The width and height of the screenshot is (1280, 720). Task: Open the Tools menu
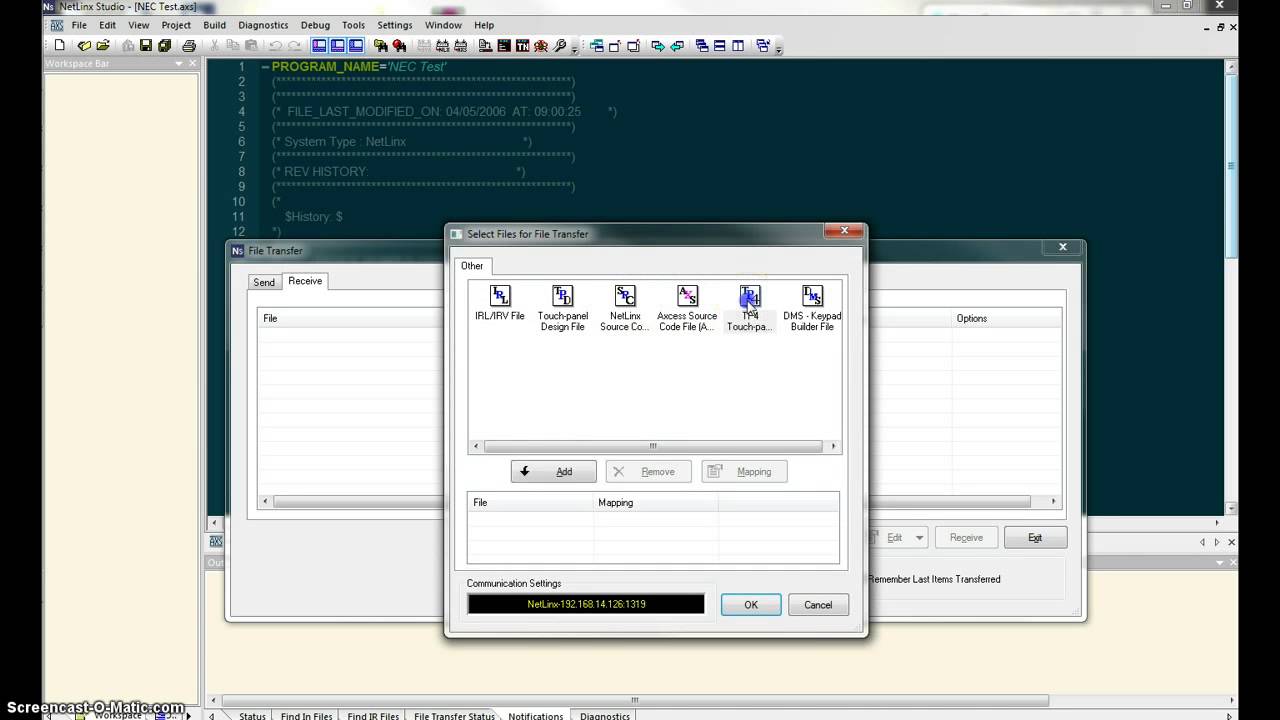[x=353, y=25]
